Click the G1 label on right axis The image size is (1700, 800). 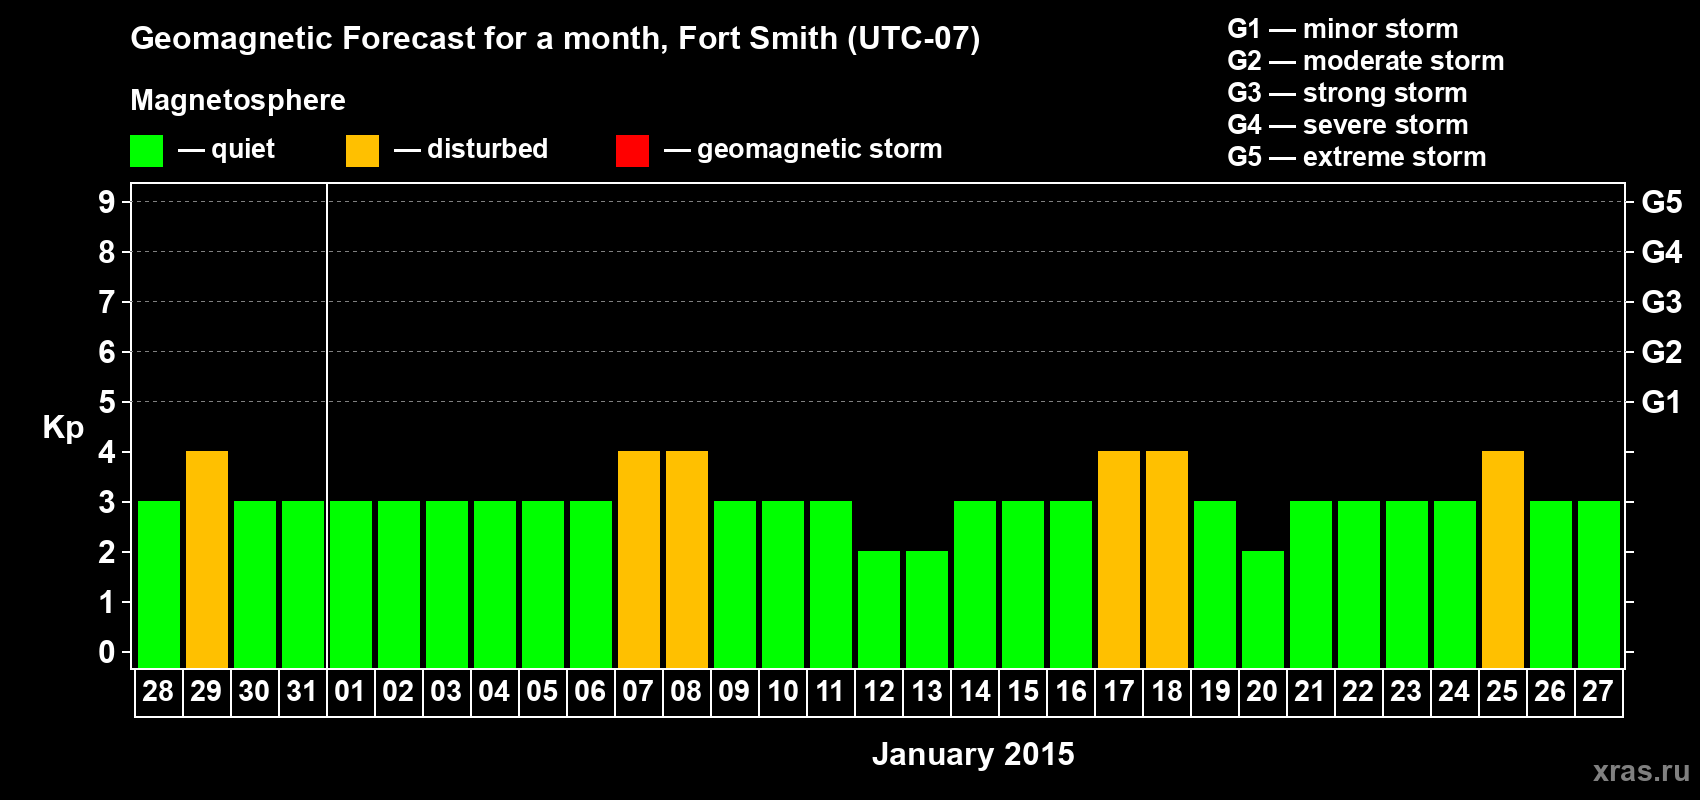pyautogui.click(x=1662, y=402)
